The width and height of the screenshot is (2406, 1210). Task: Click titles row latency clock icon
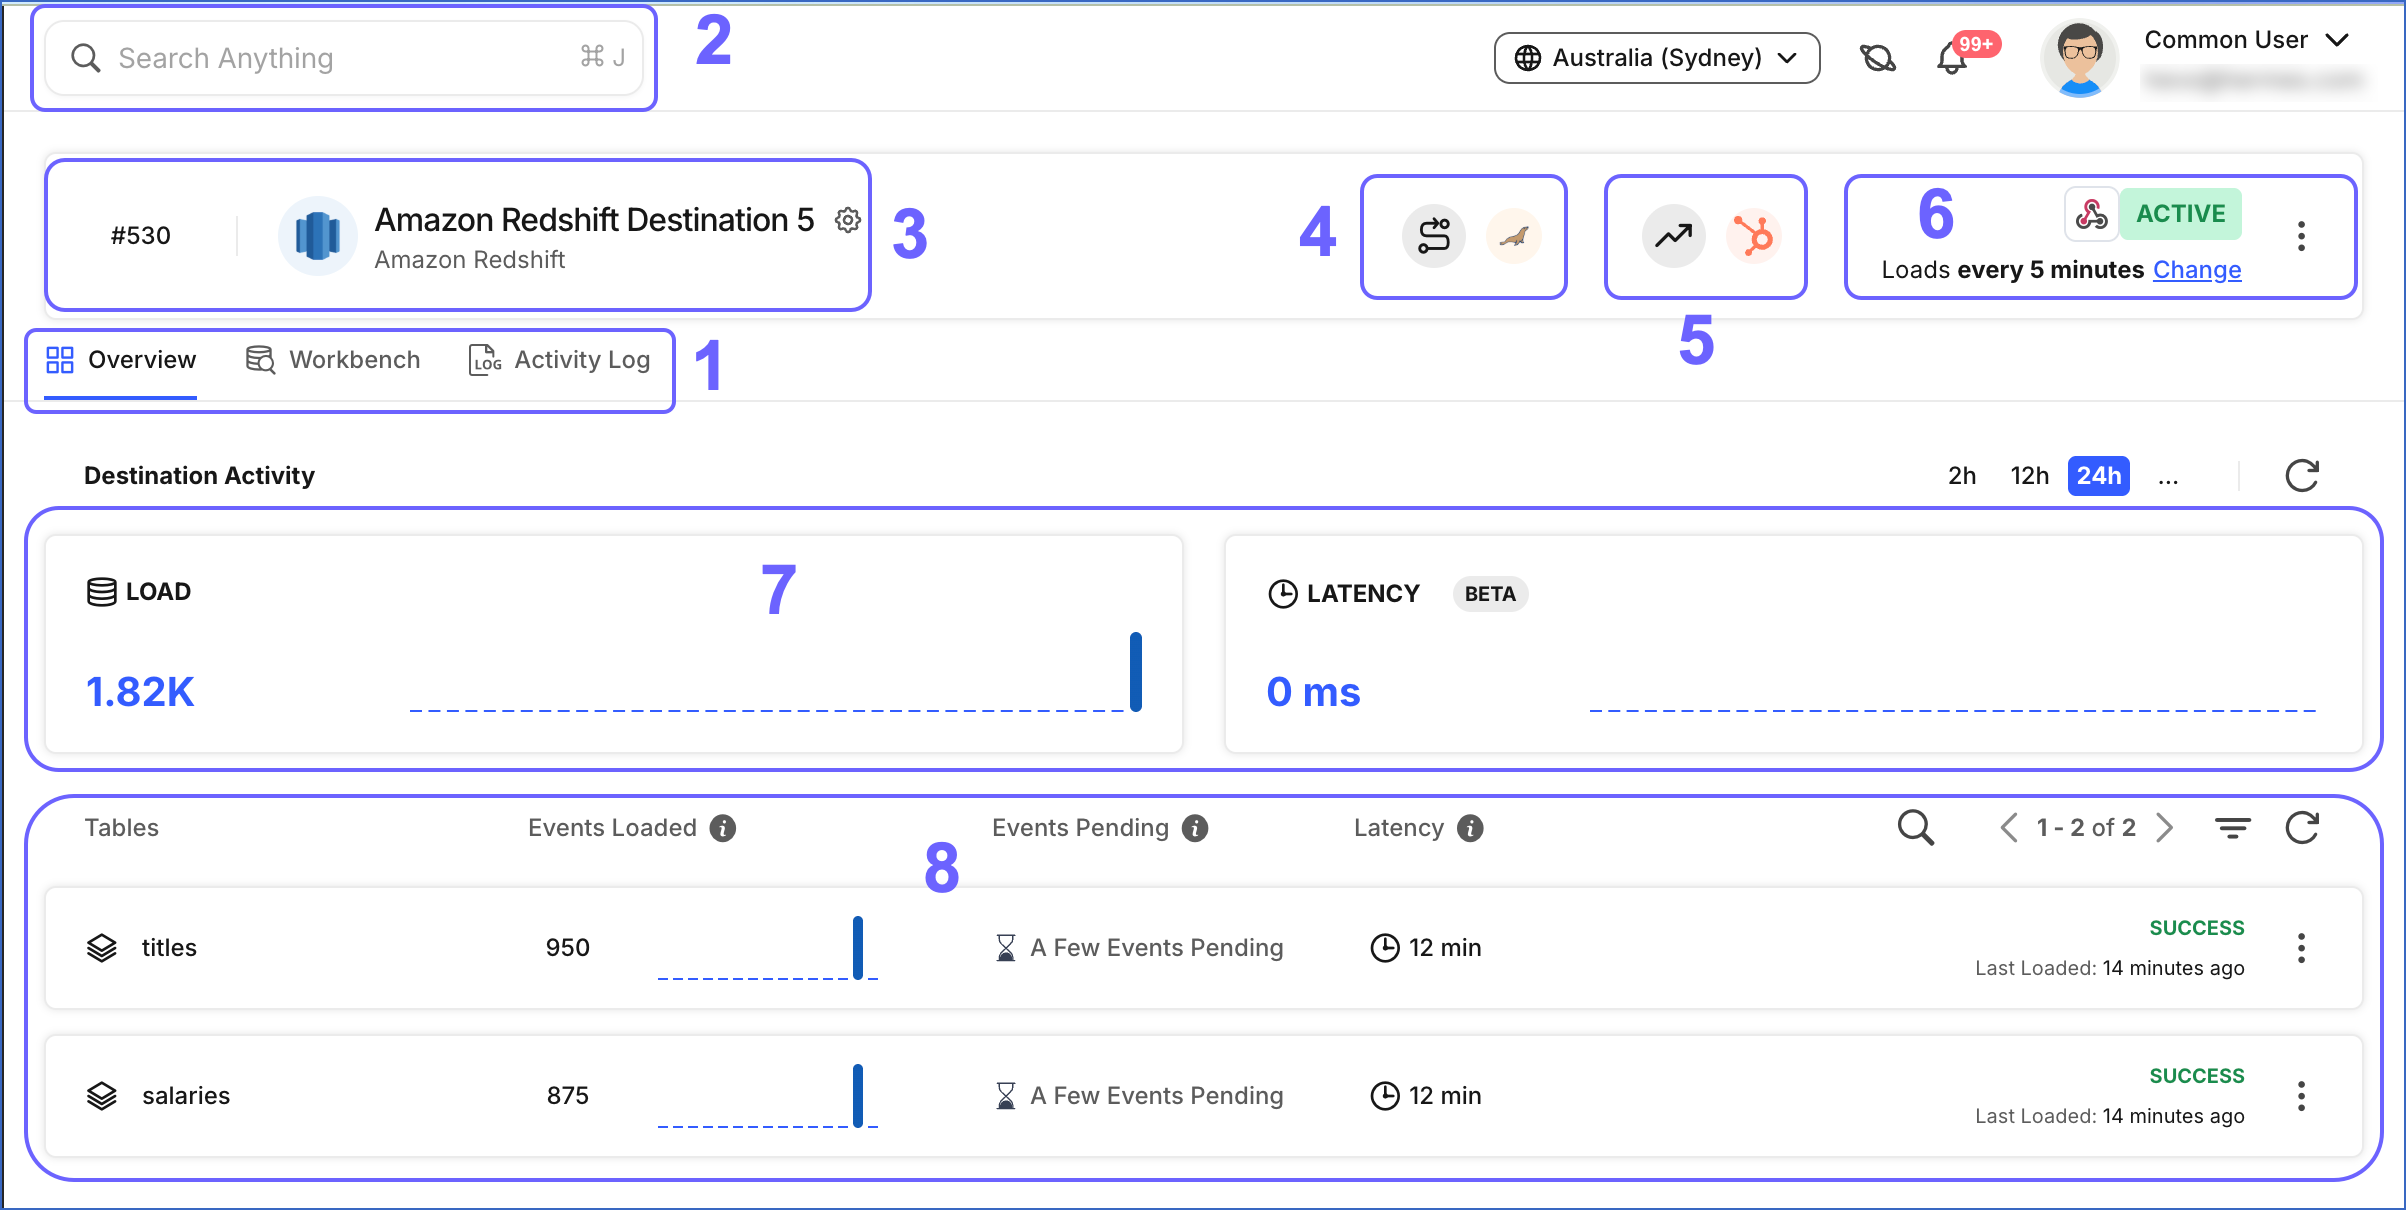[1385, 948]
